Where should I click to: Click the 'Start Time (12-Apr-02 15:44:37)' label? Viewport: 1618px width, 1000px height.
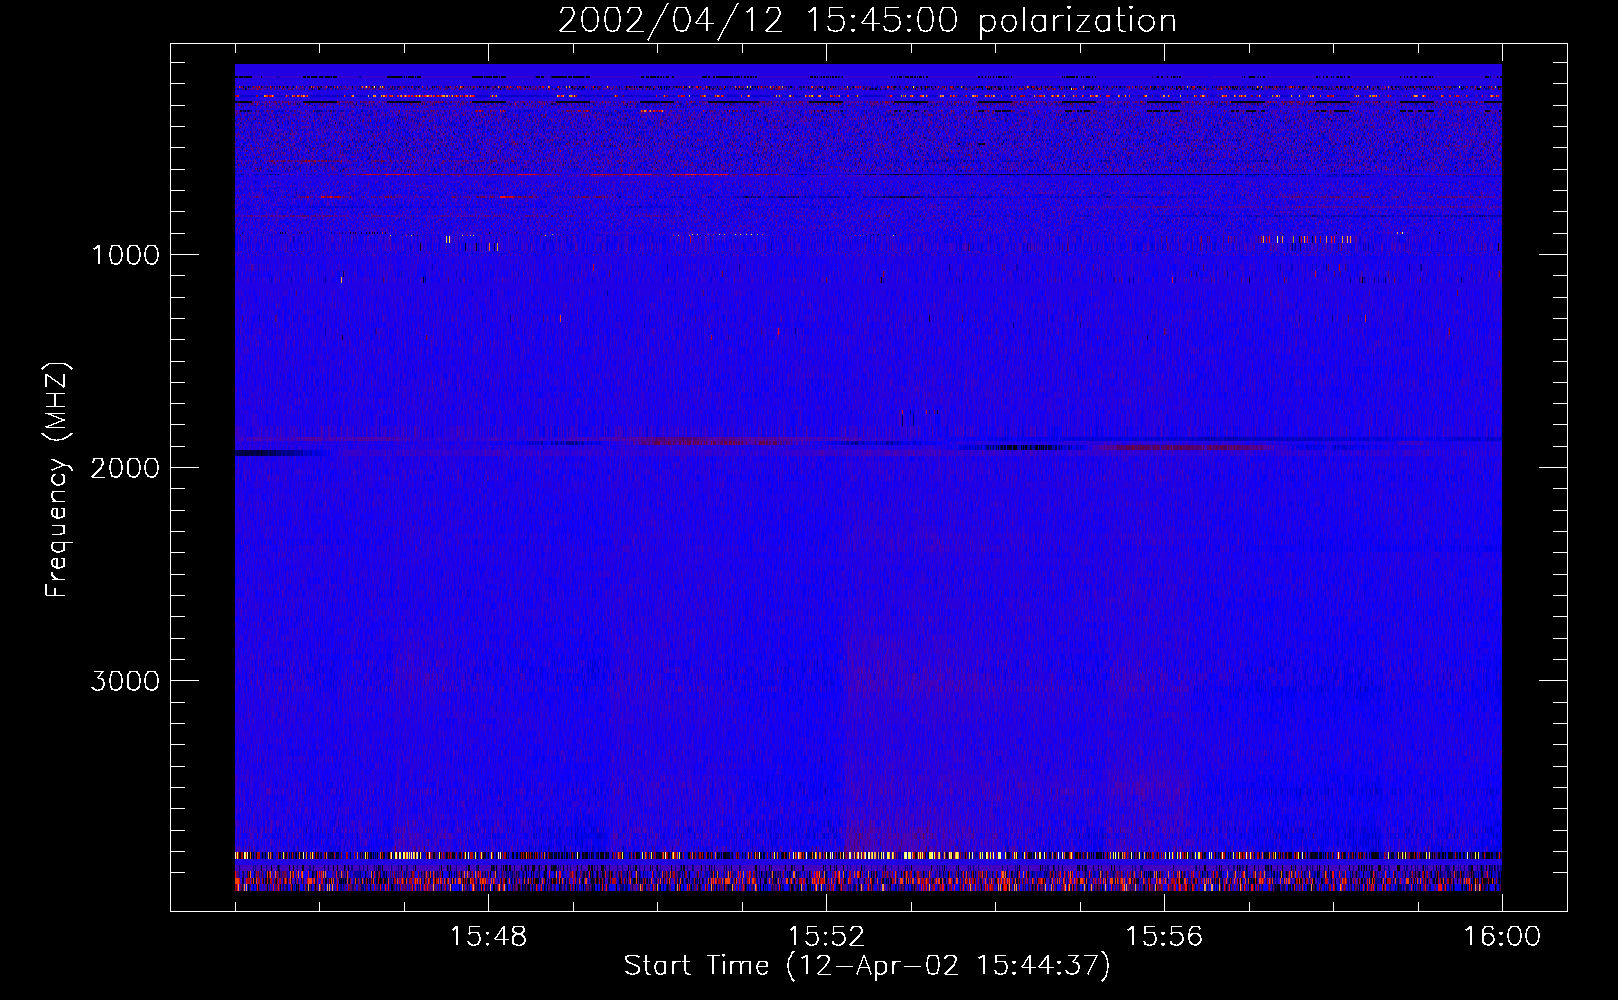(x=867, y=966)
